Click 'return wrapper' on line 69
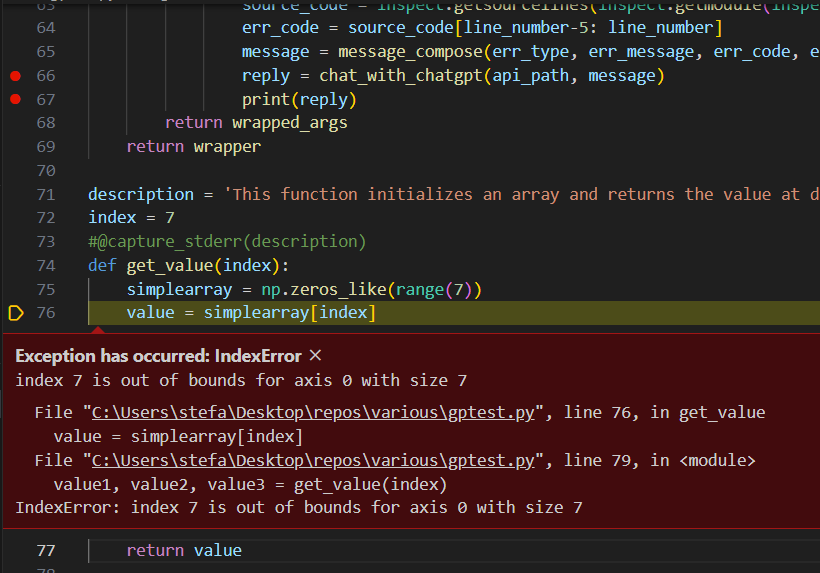The width and height of the screenshot is (820, 573). click(x=193, y=147)
